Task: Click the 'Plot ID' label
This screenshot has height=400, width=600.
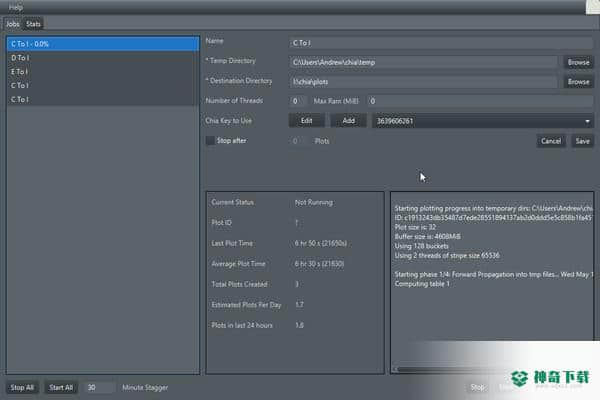Action: tap(222, 222)
